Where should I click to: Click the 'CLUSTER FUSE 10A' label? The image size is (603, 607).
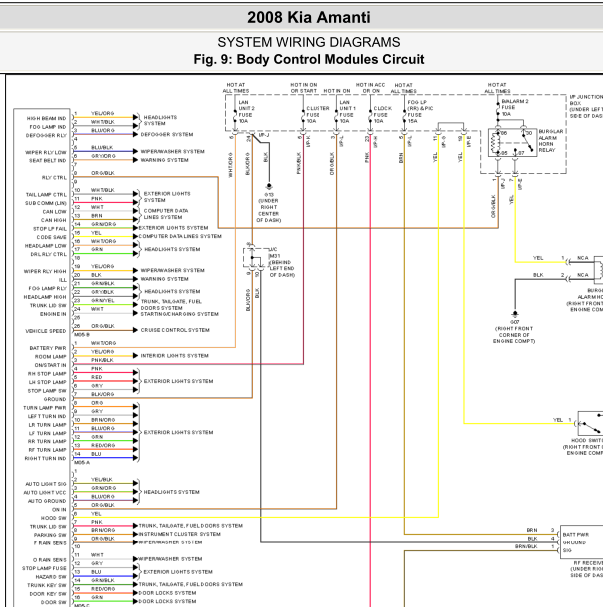point(318,115)
